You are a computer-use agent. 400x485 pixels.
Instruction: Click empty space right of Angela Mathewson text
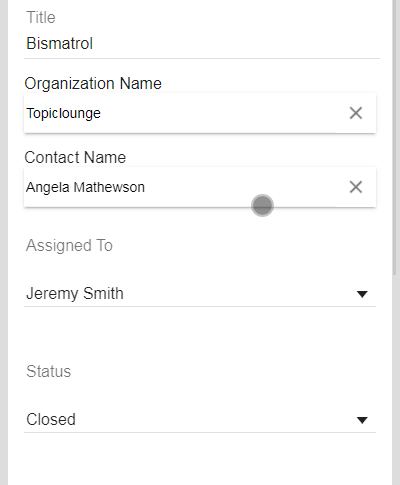point(245,187)
